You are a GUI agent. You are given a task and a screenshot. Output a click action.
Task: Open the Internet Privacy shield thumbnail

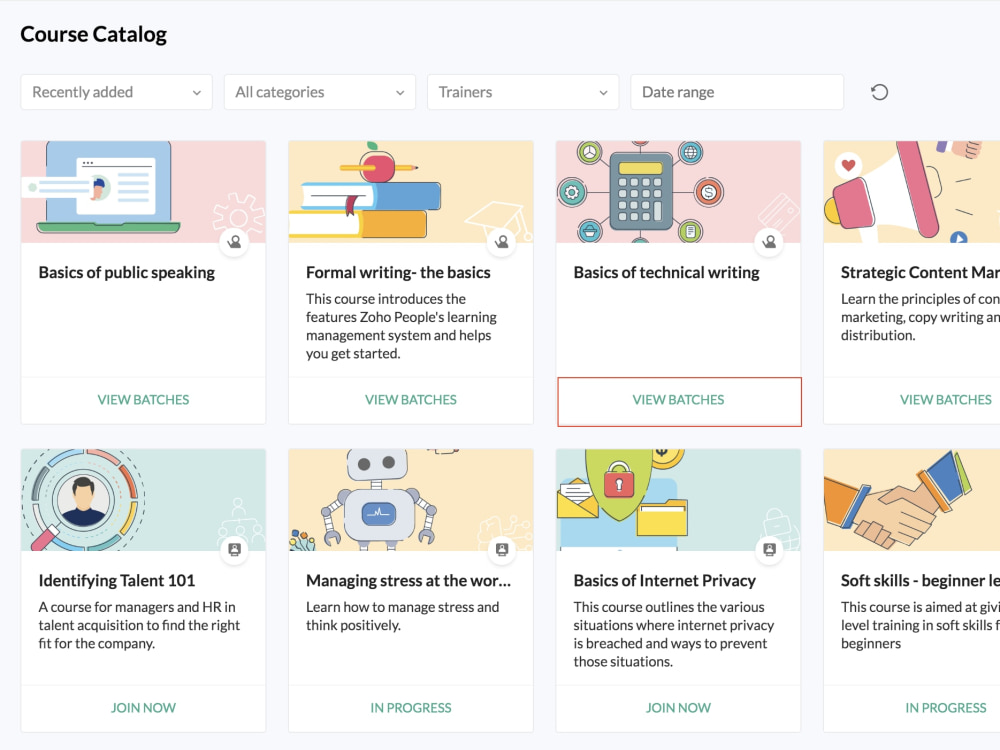tap(678, 500)
